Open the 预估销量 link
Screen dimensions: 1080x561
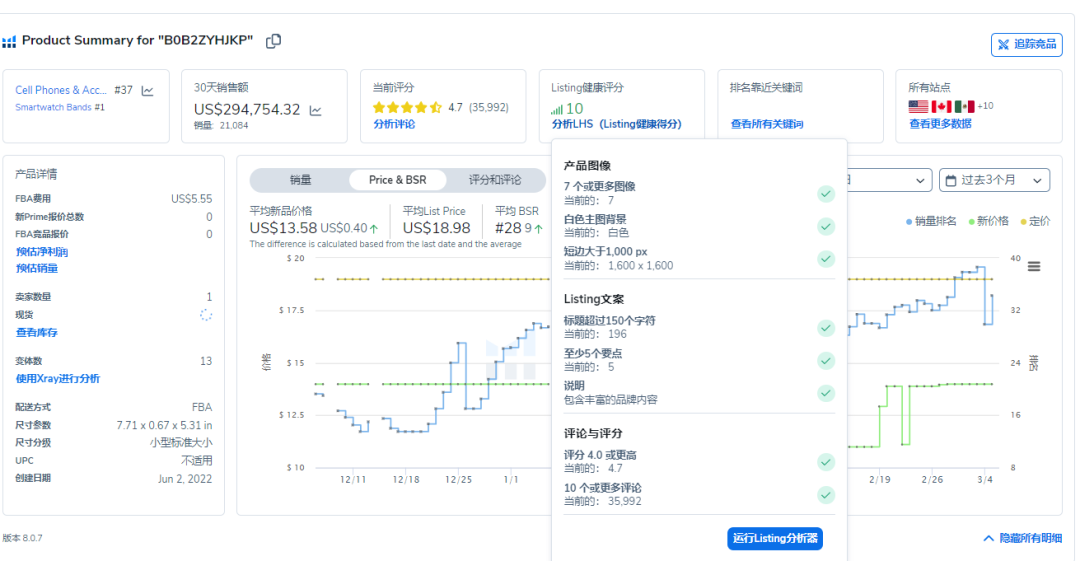pos(37,268)
